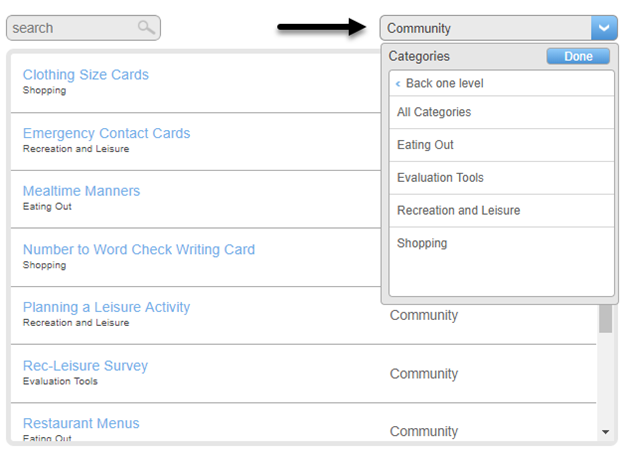The width and height of the screenshot is (624, 453).
Task: Open Number to Word Check Writing Card
Action: coord(138,249)
